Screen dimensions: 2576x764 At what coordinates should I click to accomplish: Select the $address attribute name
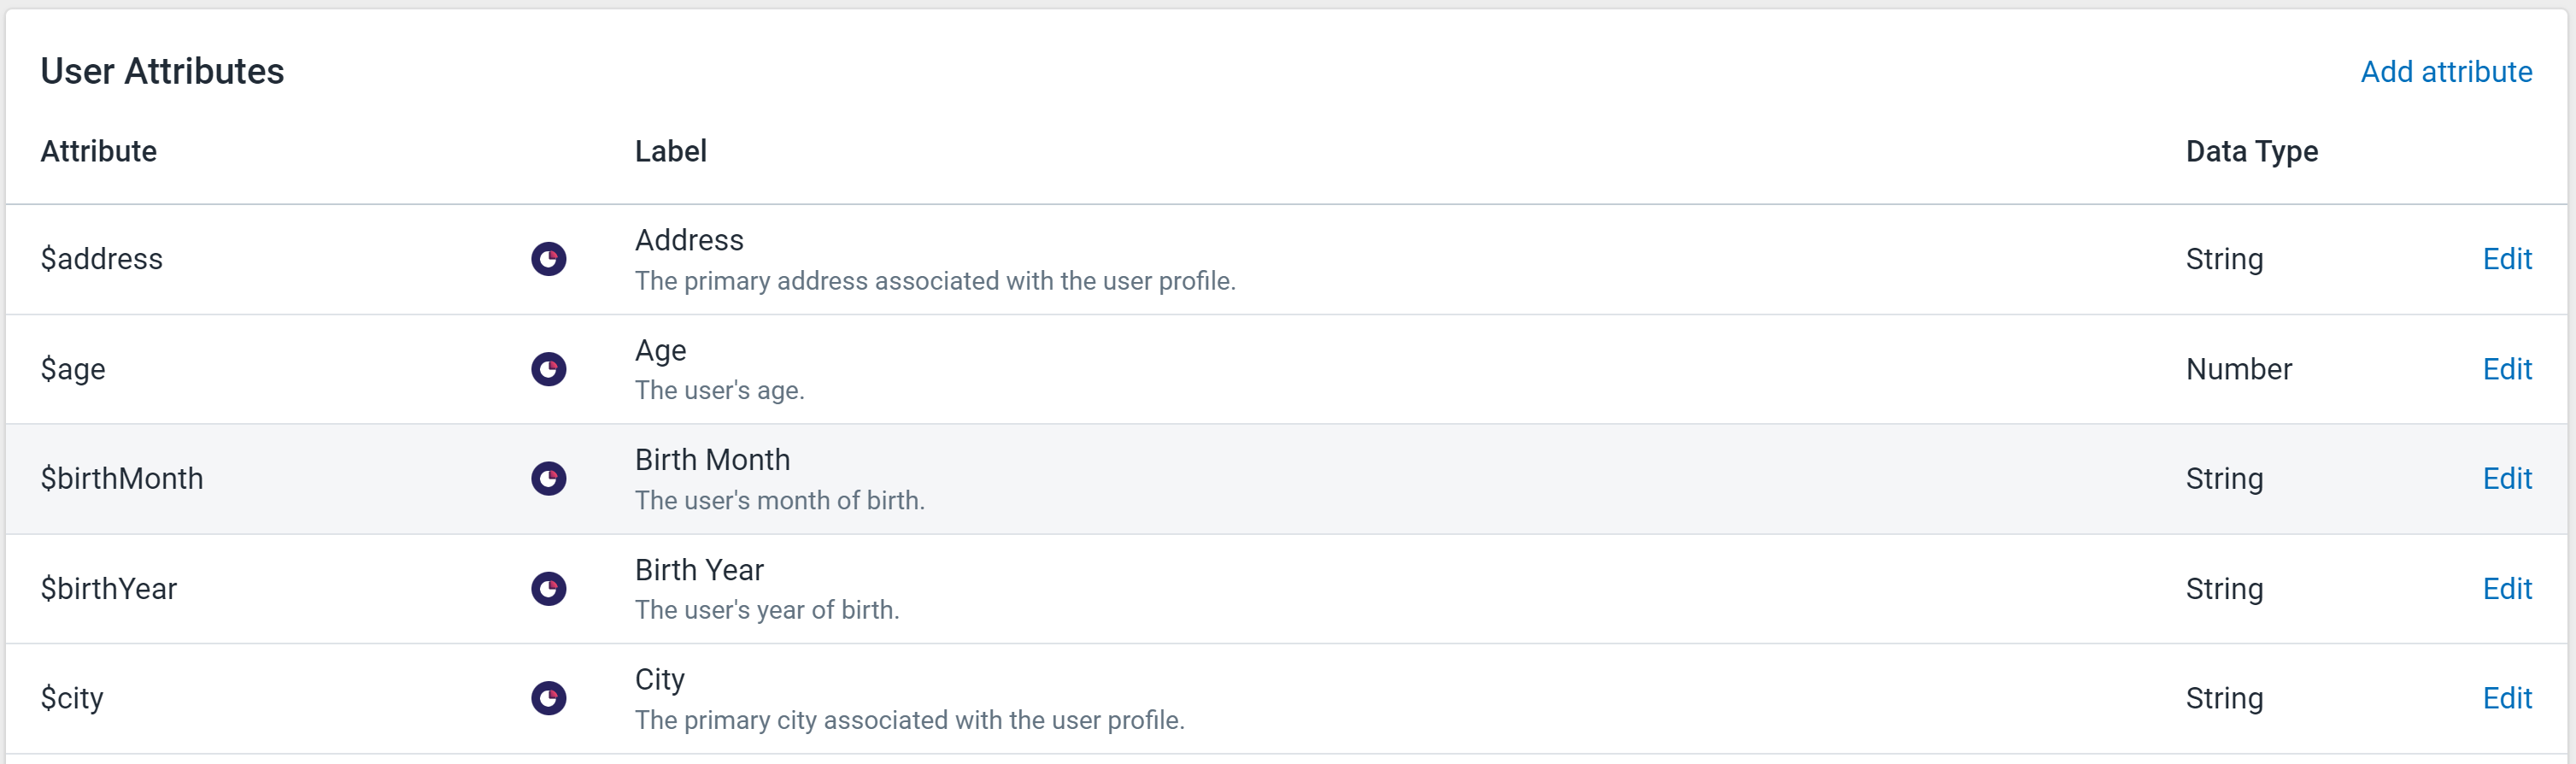pyautogui.click(x=101, y=259)
